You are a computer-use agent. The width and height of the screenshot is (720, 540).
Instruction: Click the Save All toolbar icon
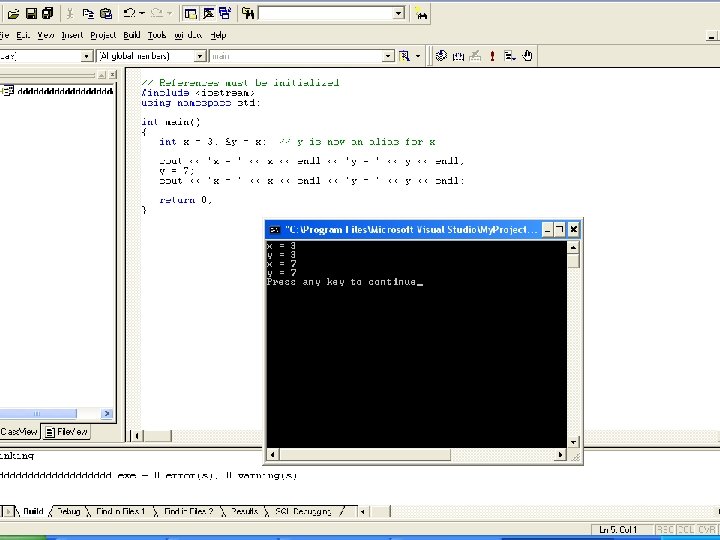(48, 13)
